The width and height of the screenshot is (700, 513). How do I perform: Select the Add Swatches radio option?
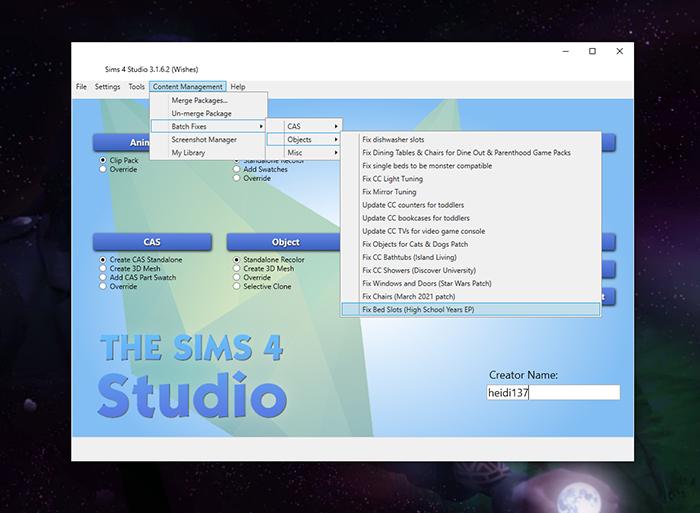pyautogui.click(x=237, y=169)
